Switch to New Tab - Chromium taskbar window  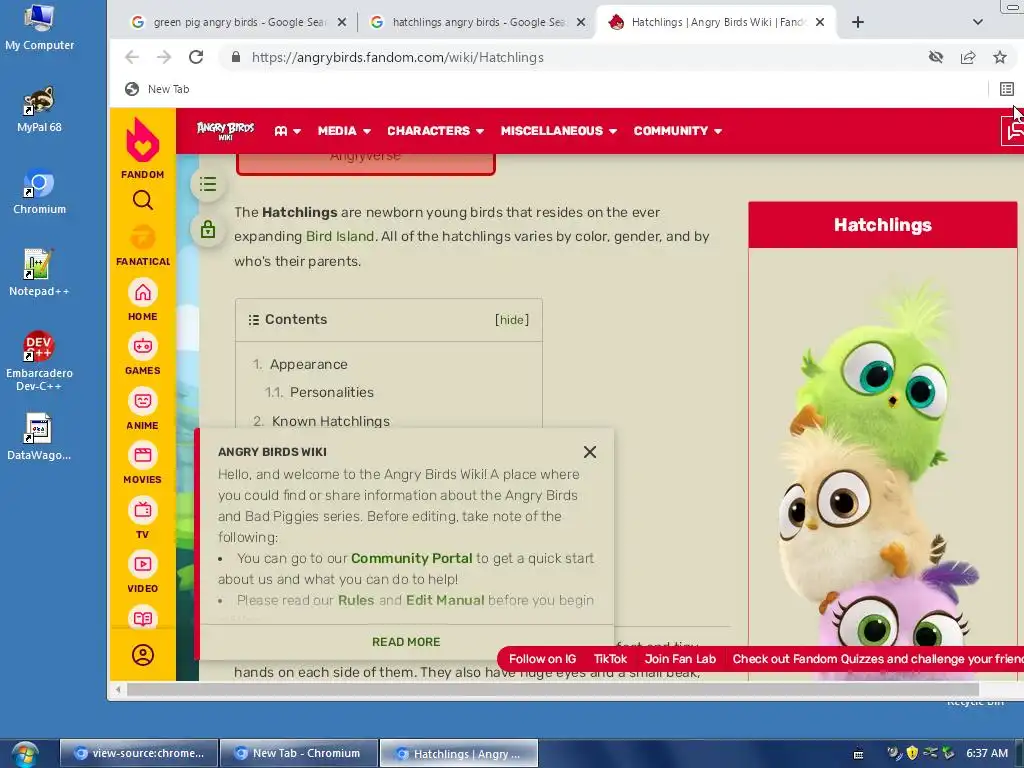pyautogui.click(x=299, y=753)
